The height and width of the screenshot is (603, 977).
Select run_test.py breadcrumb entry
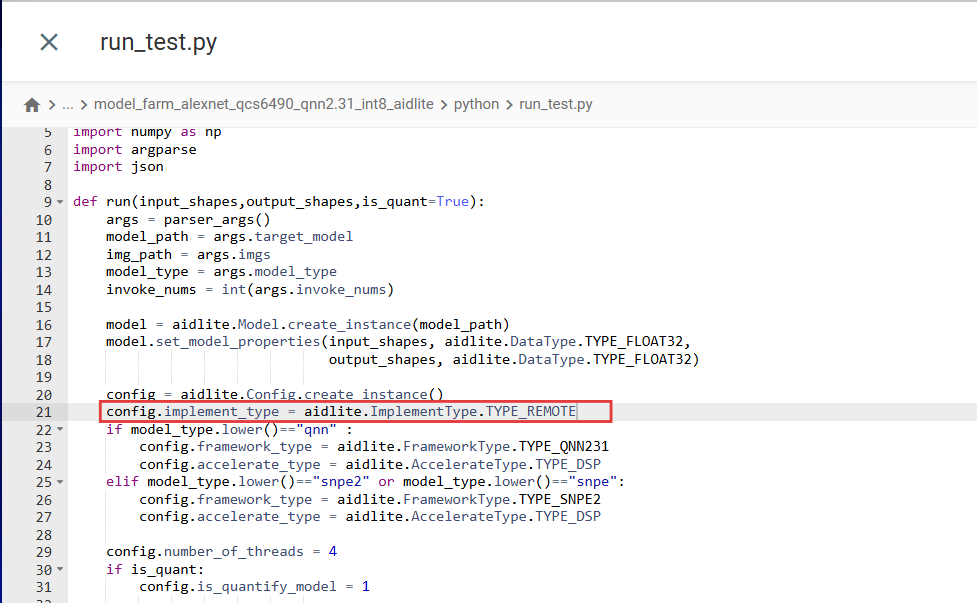[556, 104]
